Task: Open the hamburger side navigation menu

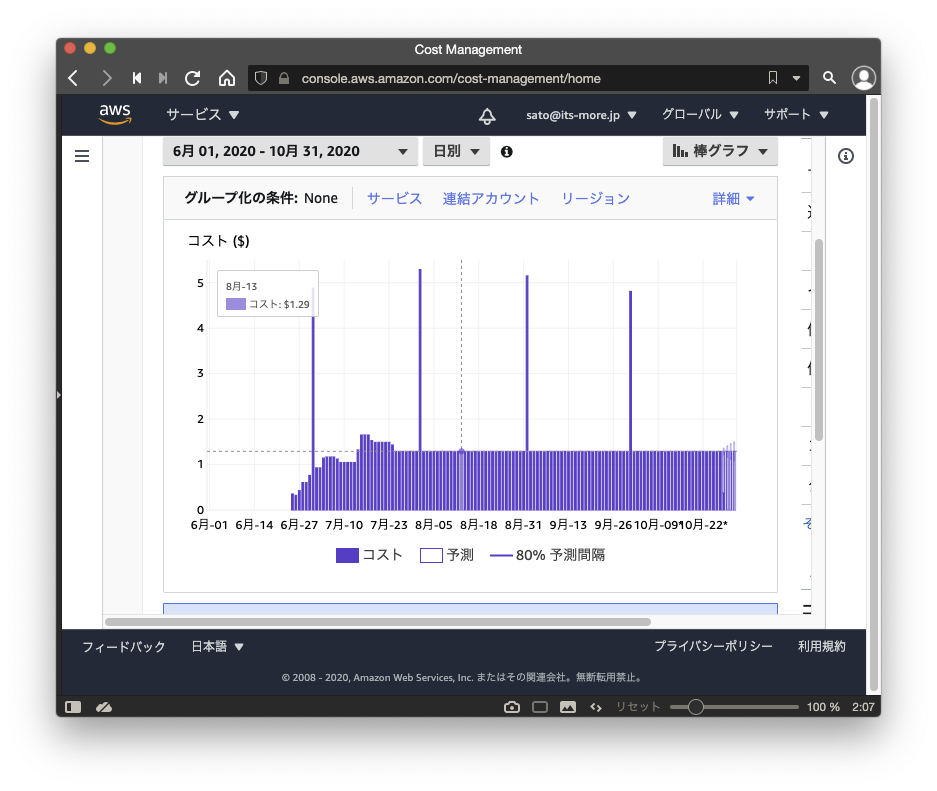Action: point(82,156)
